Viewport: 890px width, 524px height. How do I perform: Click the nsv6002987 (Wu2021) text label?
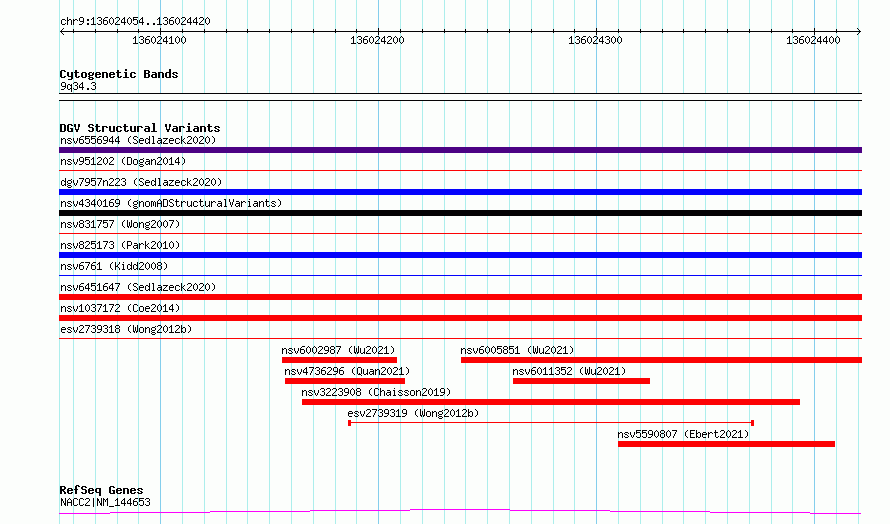[x=338, y=350]
